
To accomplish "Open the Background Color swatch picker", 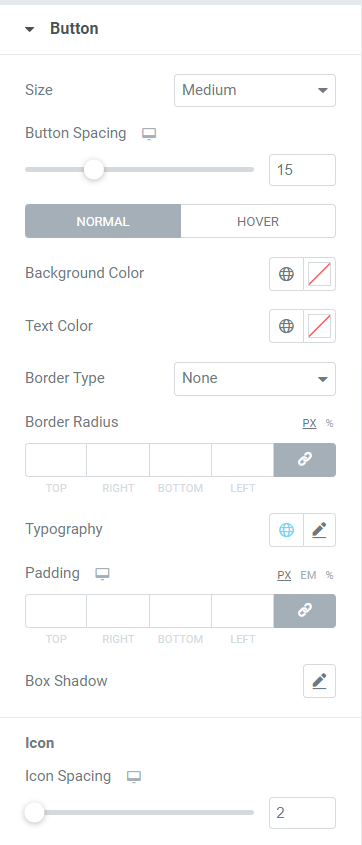I will click(x=319, y=274).
